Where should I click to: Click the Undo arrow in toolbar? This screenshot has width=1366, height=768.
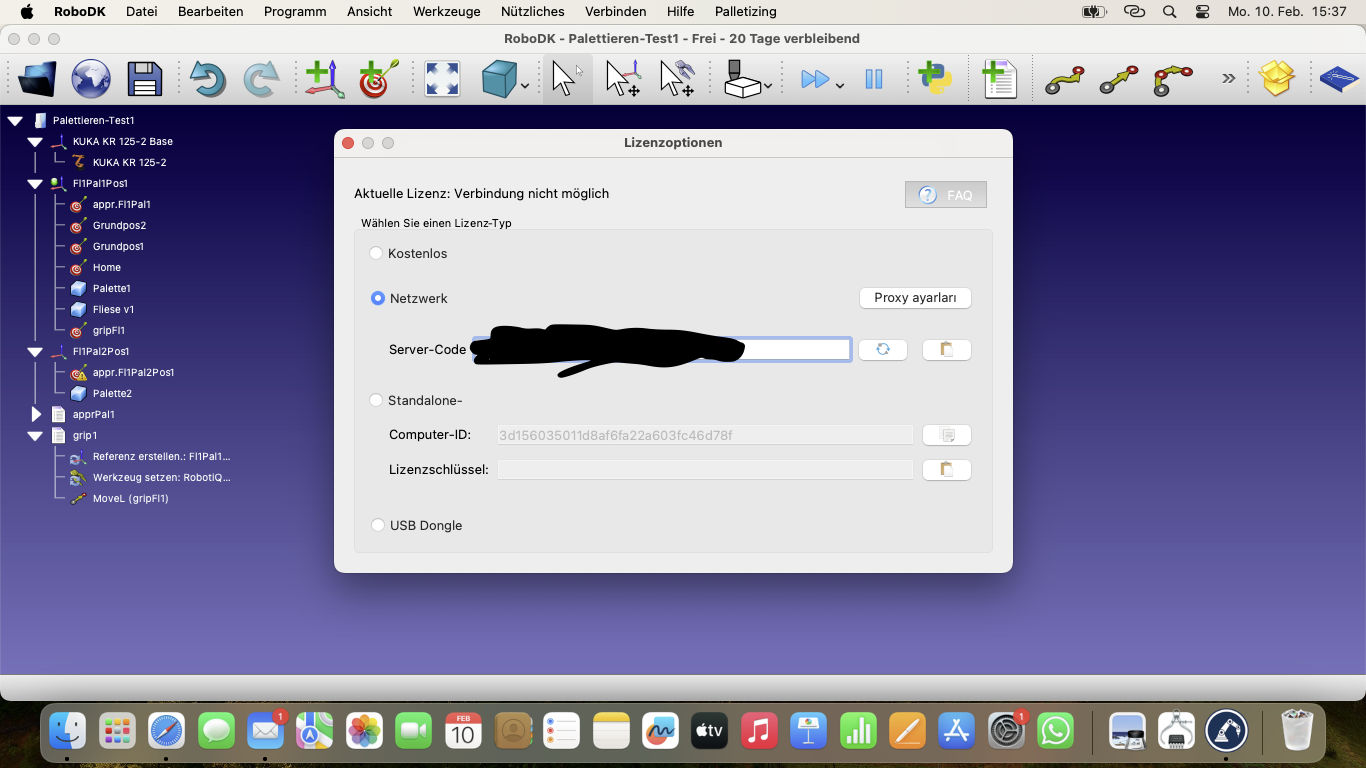[208, 79]
